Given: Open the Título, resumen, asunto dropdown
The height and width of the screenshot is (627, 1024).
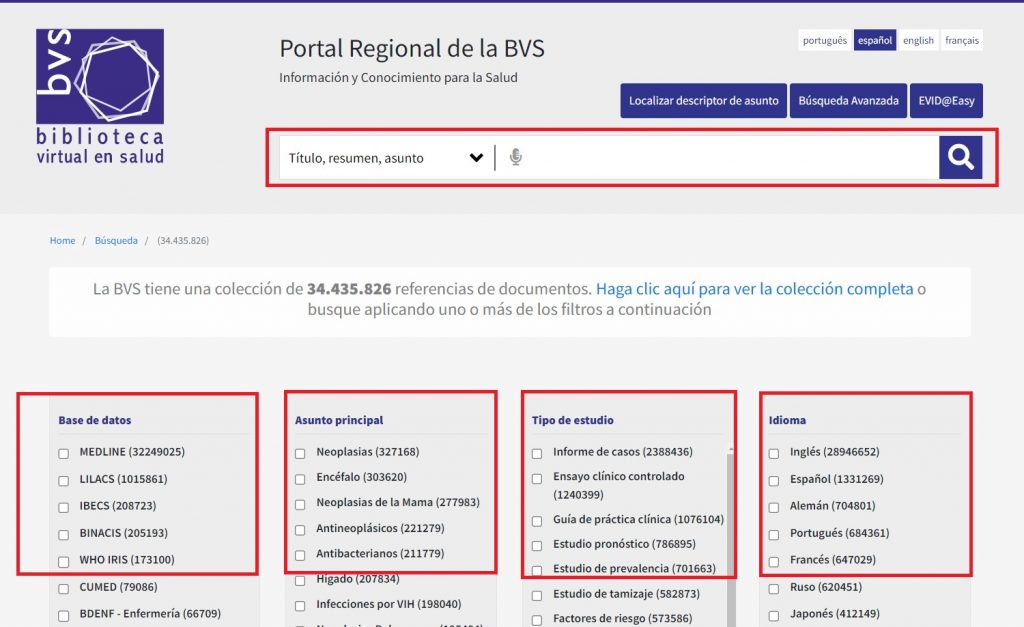Looking at the screenshot, I should coord(386,157).
